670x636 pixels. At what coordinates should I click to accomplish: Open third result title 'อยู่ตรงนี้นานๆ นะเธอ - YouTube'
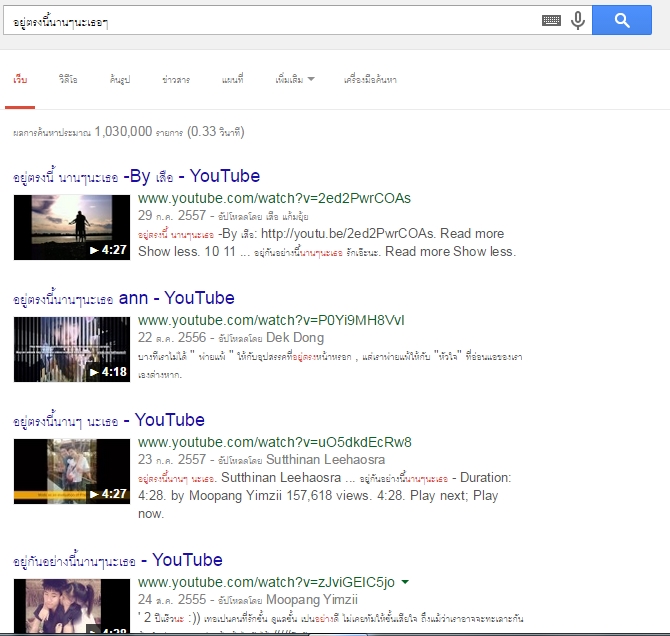109,420
